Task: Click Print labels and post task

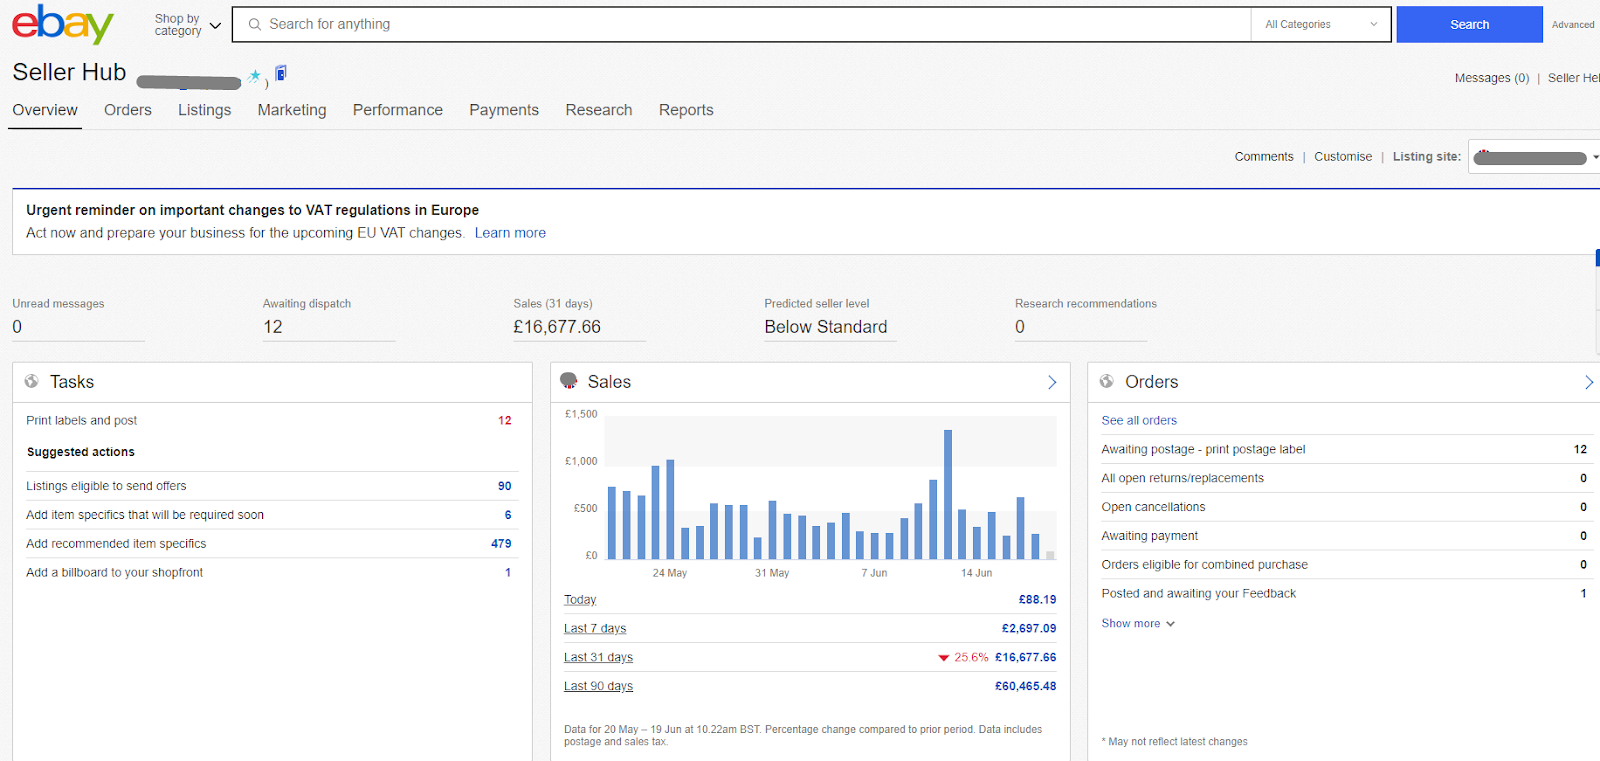Action: [81, 421]
